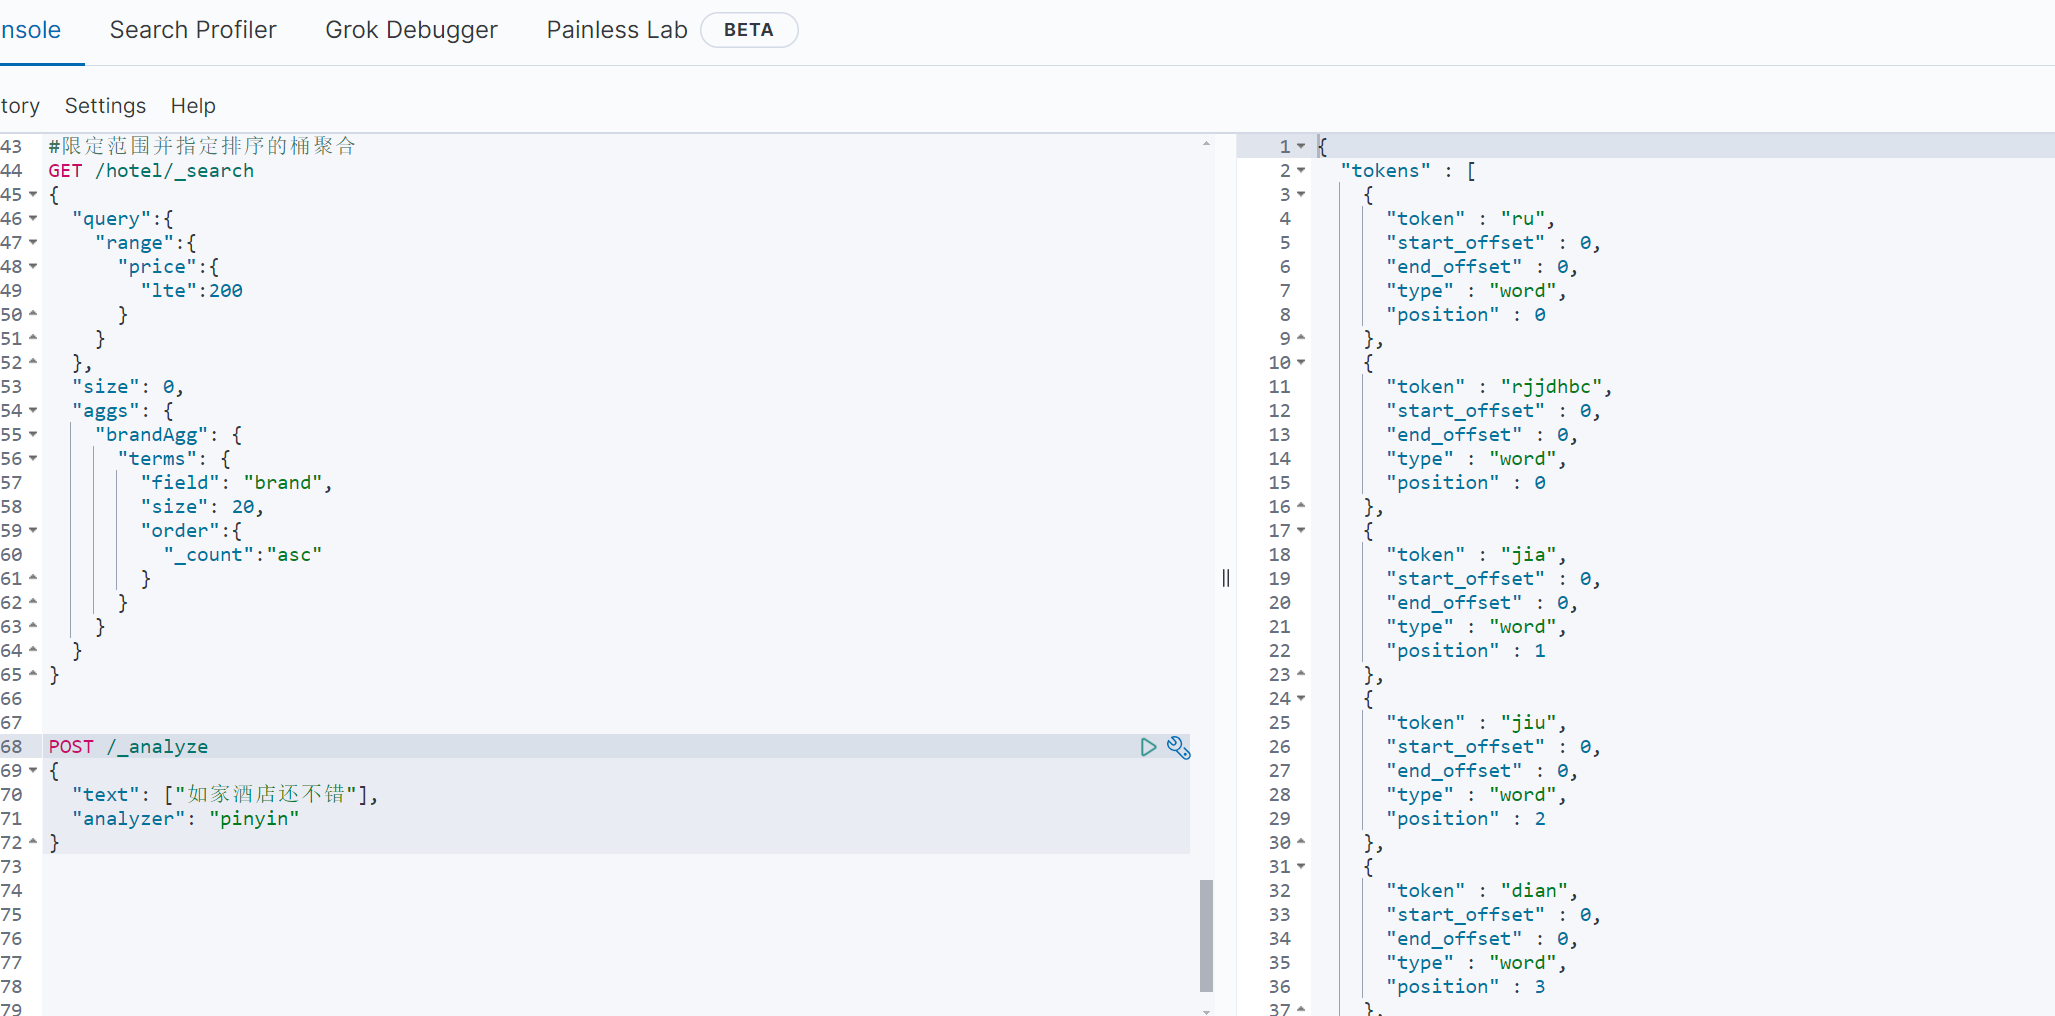Viewport: 2055px width, 1016px height.
Task: Click the "size": 0 line
Action: tap(128, 387)
